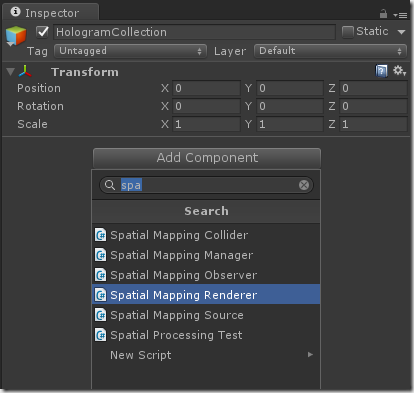414x393 pixels.
Task: Click the Rotation Y value field
Action: [x=290, y=106]
